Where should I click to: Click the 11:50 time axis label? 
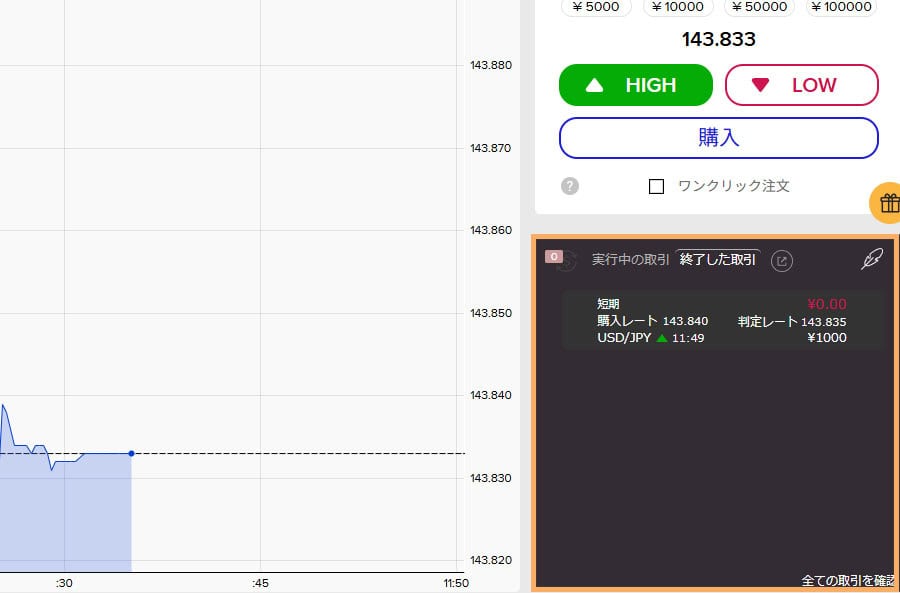tap(456, 583)
